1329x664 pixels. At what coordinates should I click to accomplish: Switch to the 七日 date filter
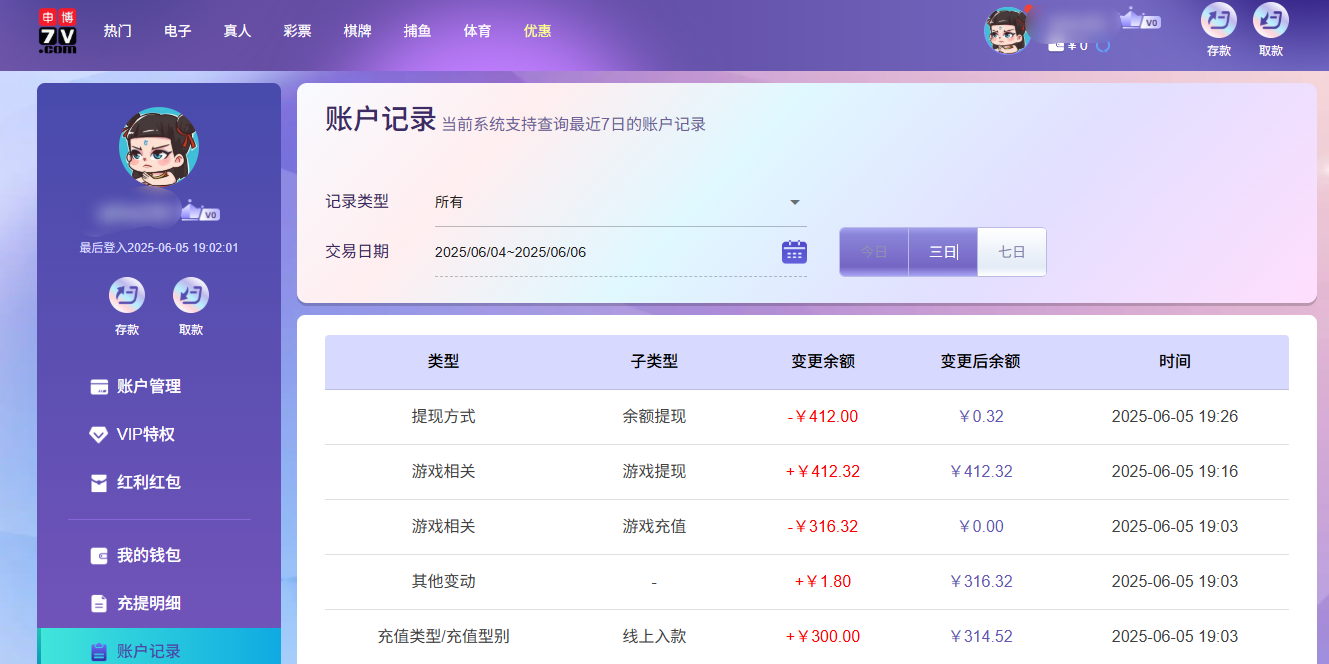1011,251
